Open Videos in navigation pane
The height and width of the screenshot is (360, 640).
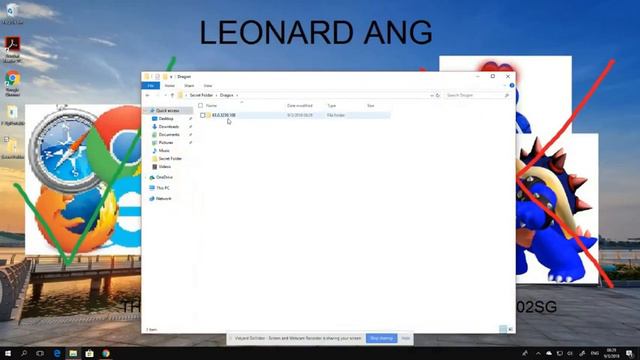click(164, 167)
